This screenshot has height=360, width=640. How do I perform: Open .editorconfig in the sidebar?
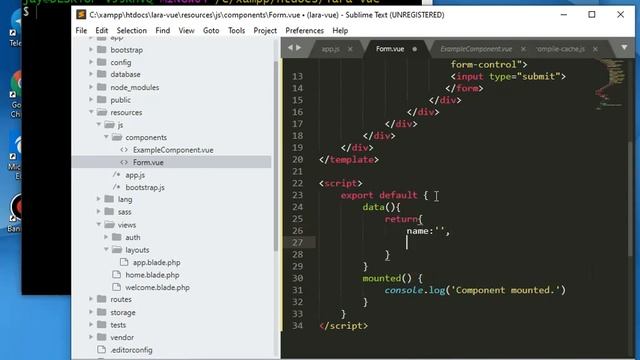pos(131,350)
